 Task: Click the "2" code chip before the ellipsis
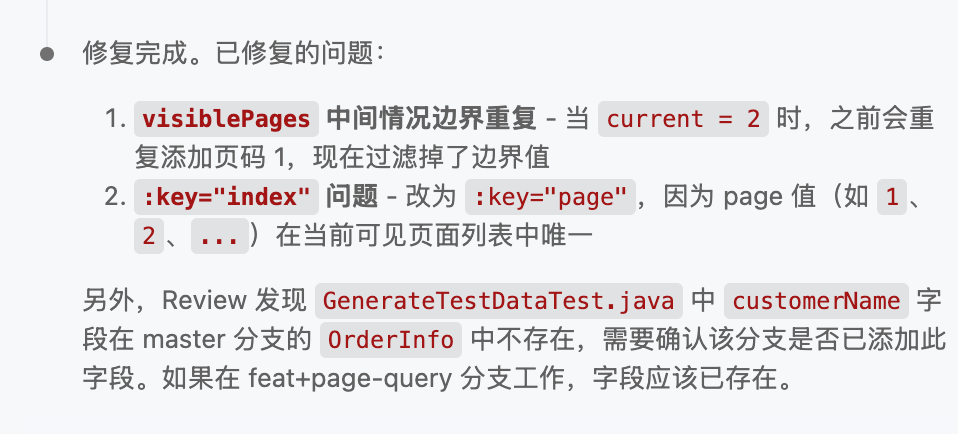149,236
